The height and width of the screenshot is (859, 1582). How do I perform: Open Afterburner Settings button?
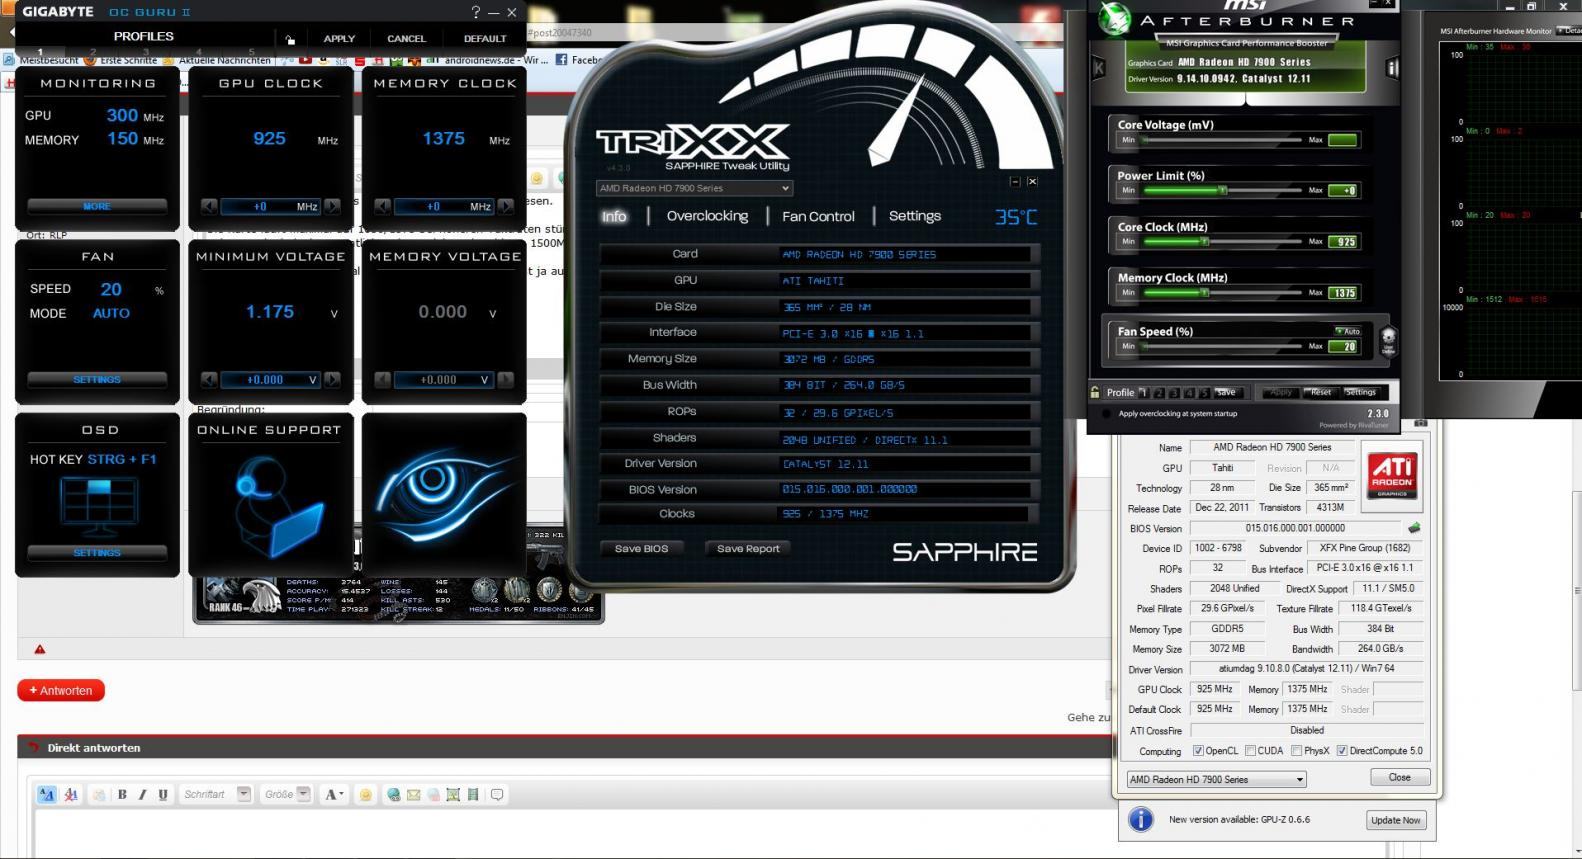[1360, 393]
